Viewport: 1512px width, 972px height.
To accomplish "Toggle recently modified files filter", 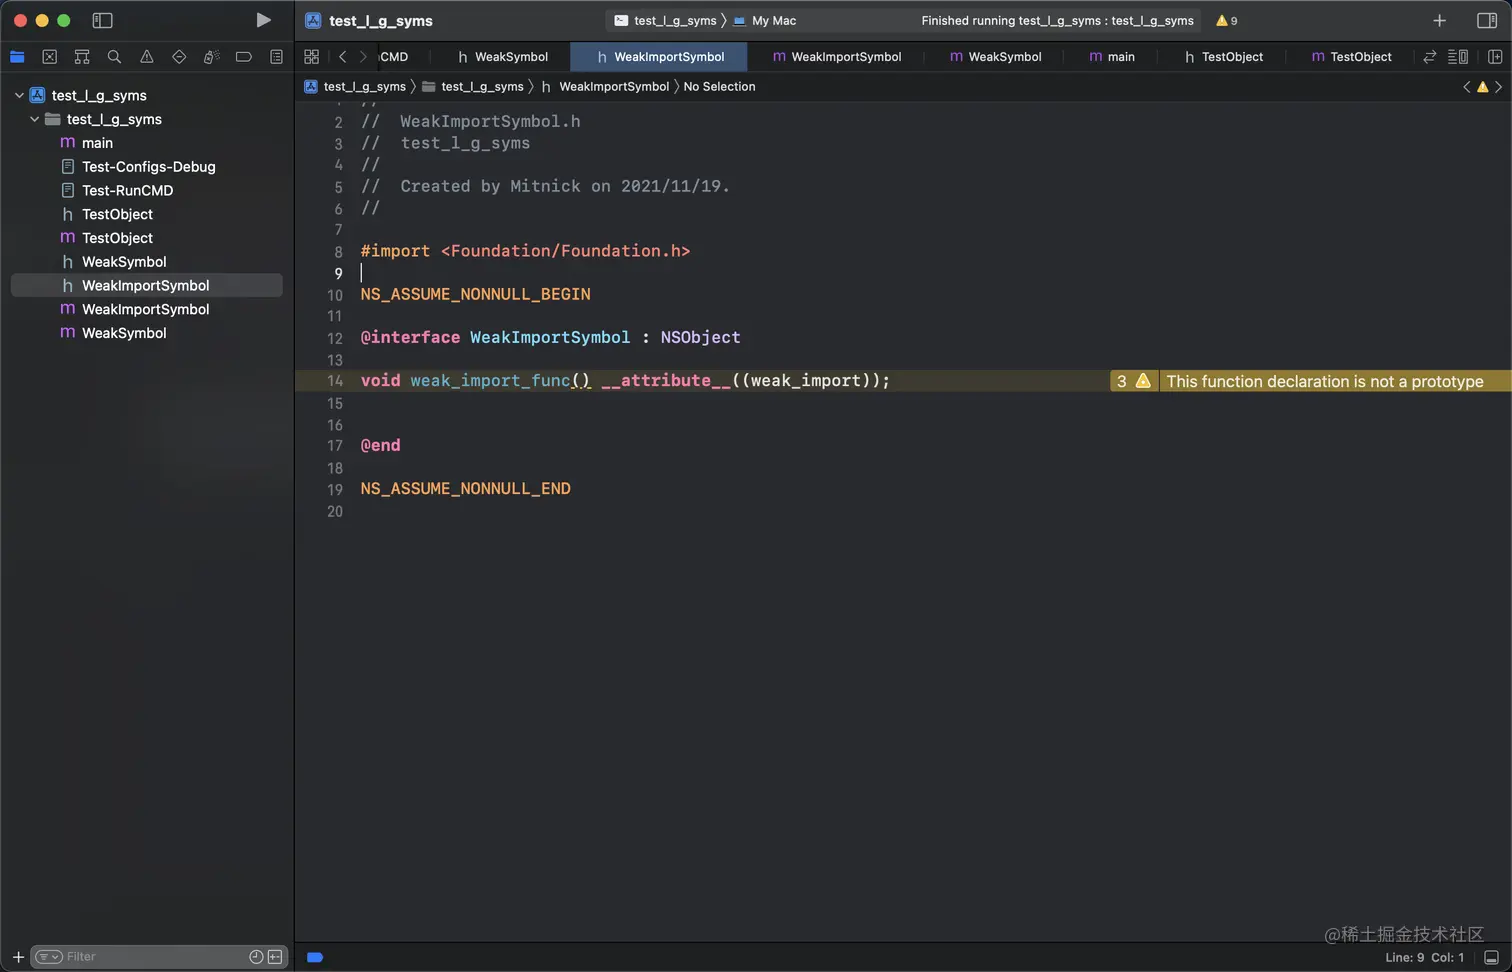I will [256, 957].
